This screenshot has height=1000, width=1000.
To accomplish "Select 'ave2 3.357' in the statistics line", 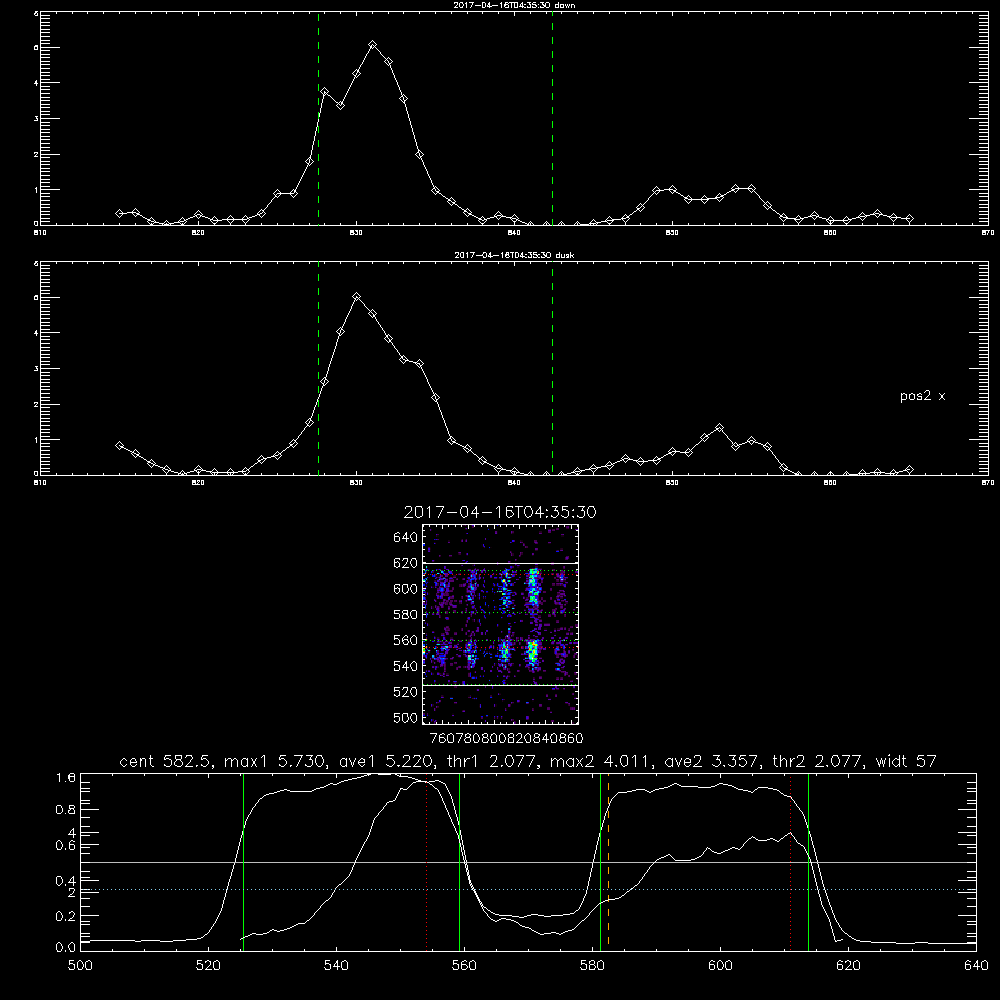I will point(713,761).
